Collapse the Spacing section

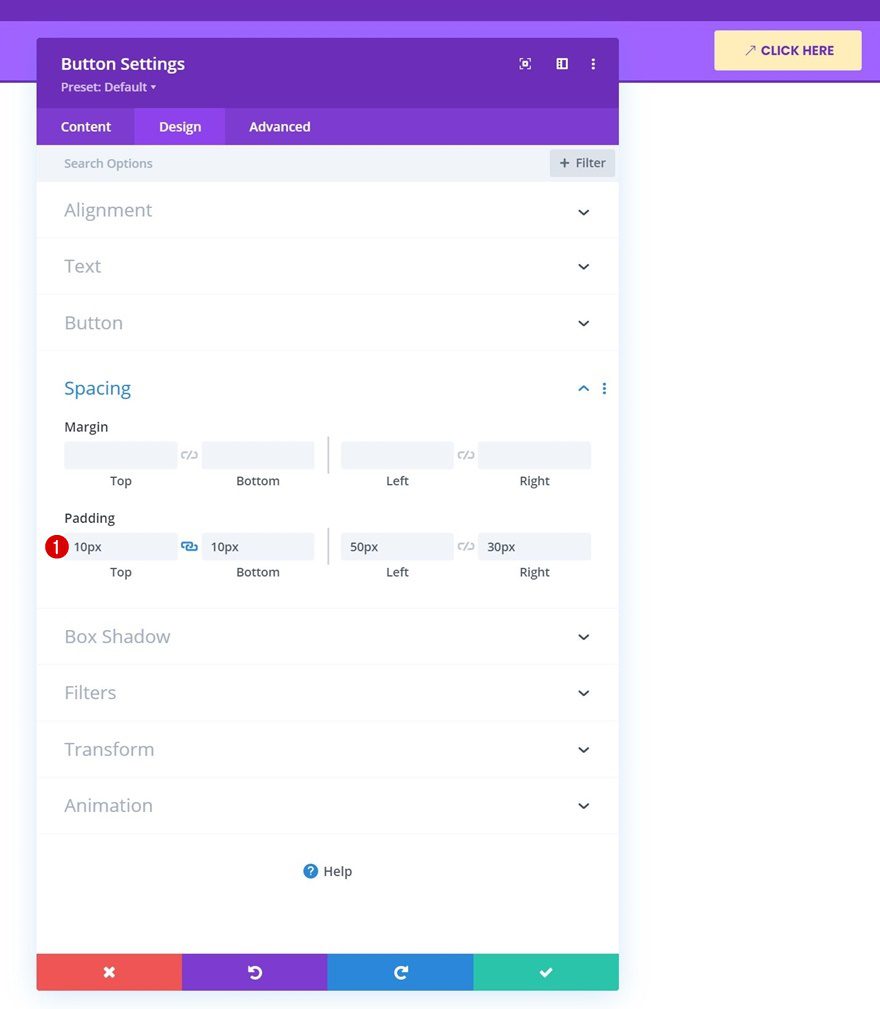click(x=583, y=388)
